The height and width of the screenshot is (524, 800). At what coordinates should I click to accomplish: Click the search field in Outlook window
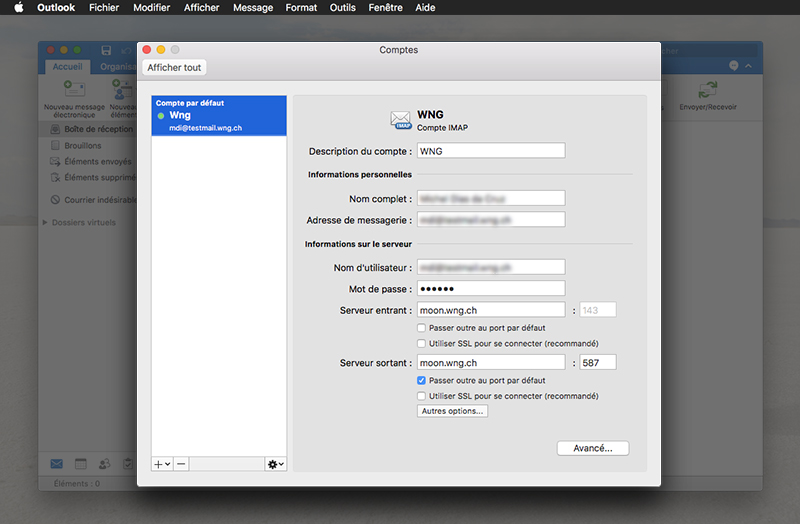pos(709,51)
